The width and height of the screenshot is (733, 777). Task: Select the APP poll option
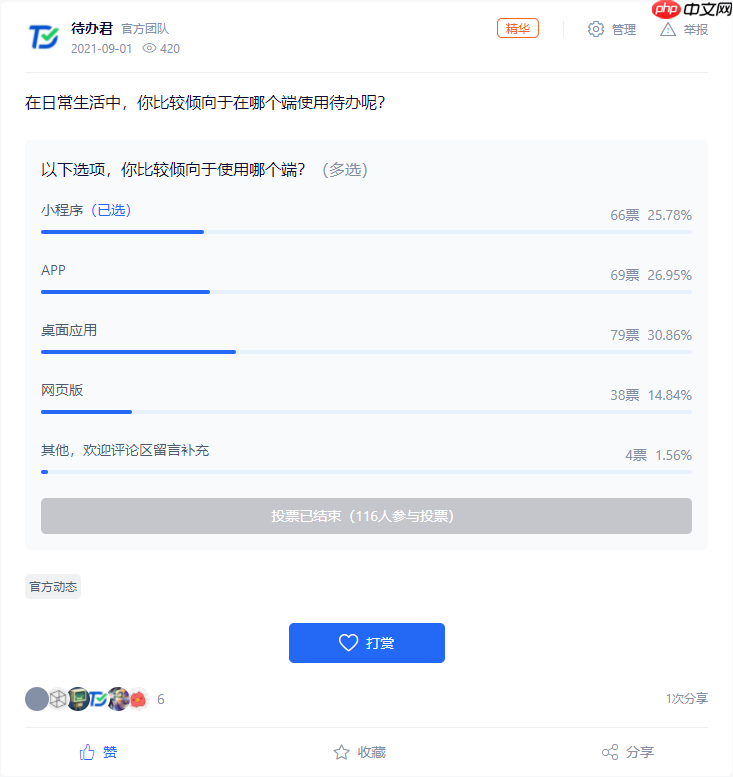[54, 270]
